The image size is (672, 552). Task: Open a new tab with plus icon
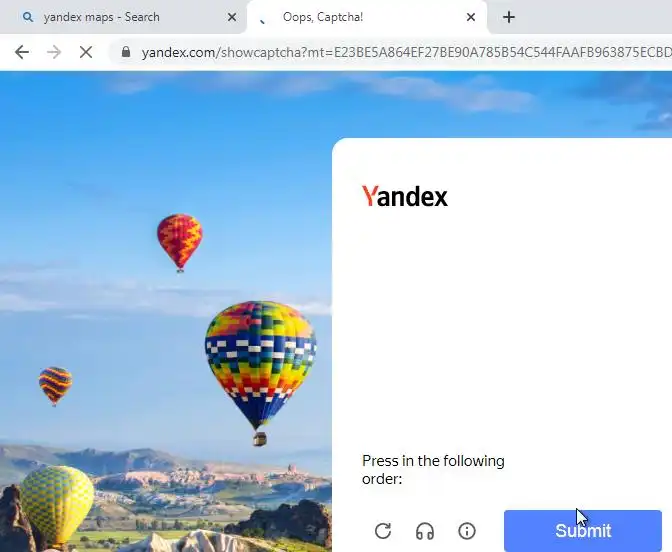(509, 17)
